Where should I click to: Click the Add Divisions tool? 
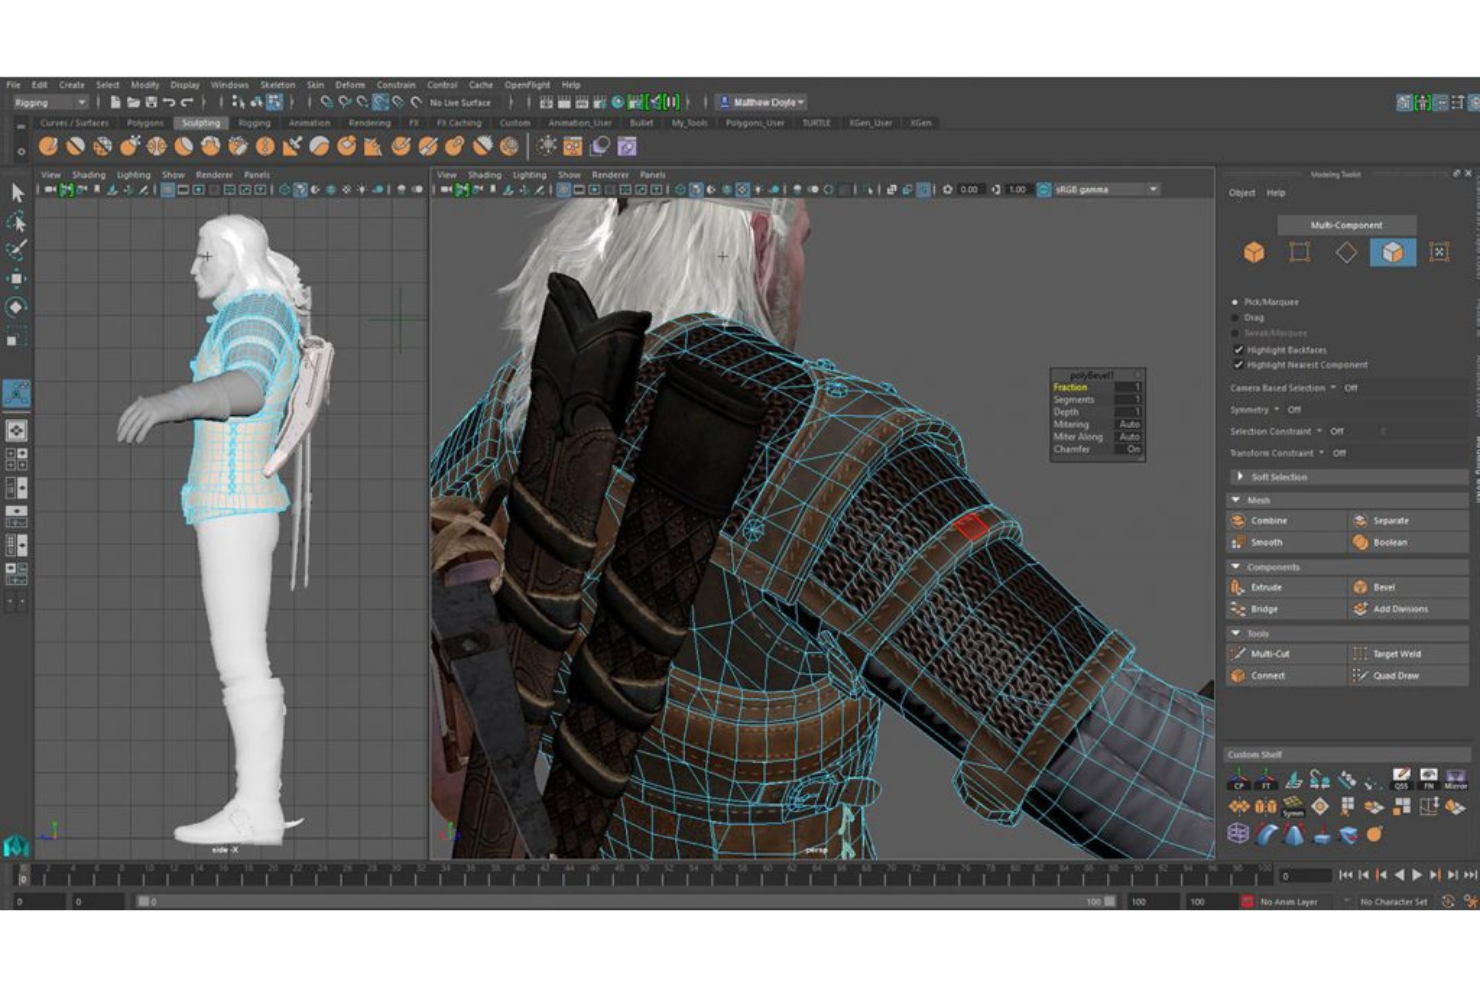[x=1408, y=609]
